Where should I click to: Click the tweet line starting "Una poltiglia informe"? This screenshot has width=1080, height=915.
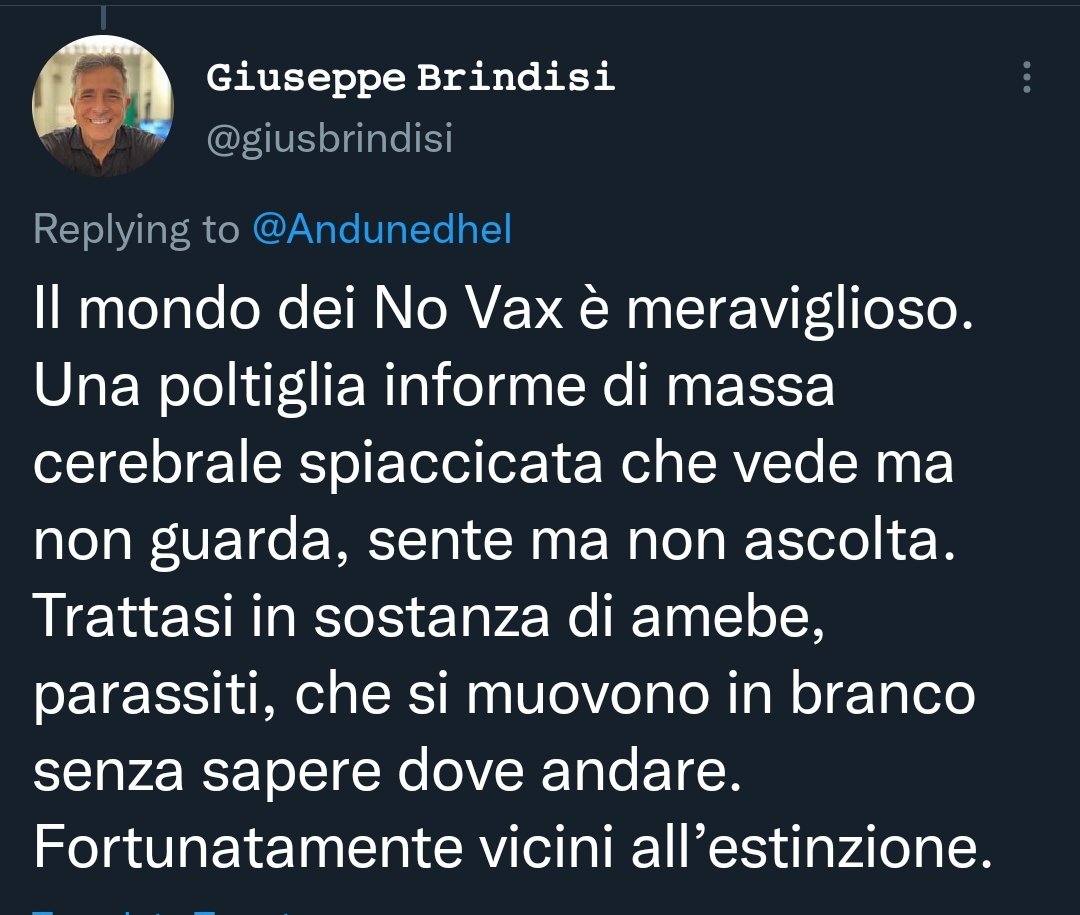point(434,387)
